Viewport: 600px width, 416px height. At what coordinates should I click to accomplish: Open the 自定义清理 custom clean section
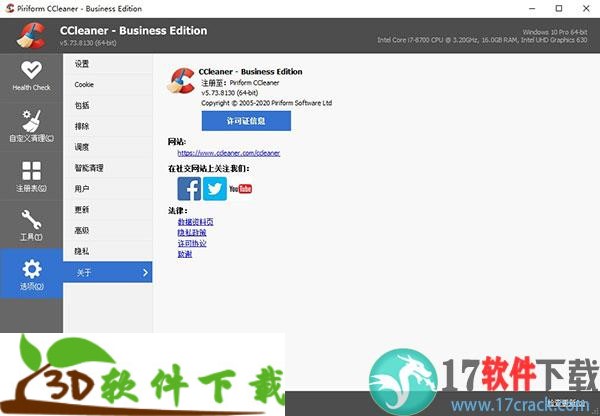(x=31, y=126)
